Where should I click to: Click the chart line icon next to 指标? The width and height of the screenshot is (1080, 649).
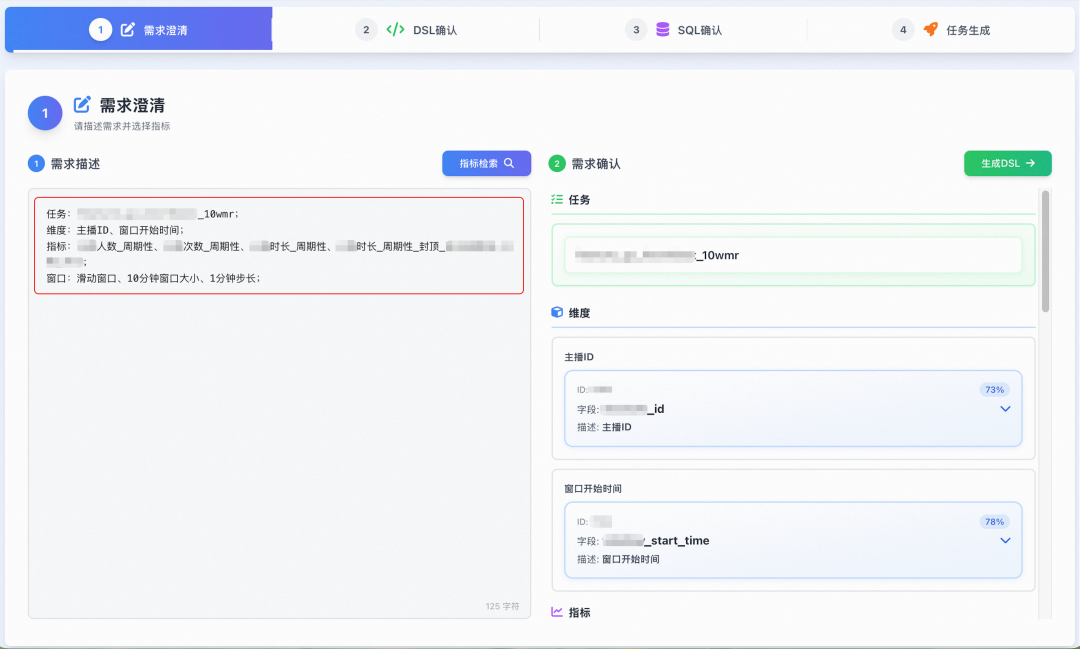click(557, 612)
